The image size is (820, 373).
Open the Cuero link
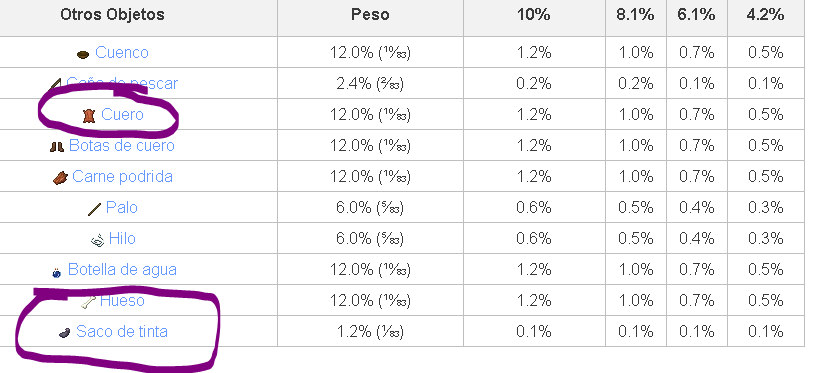(x=122, y=114)
